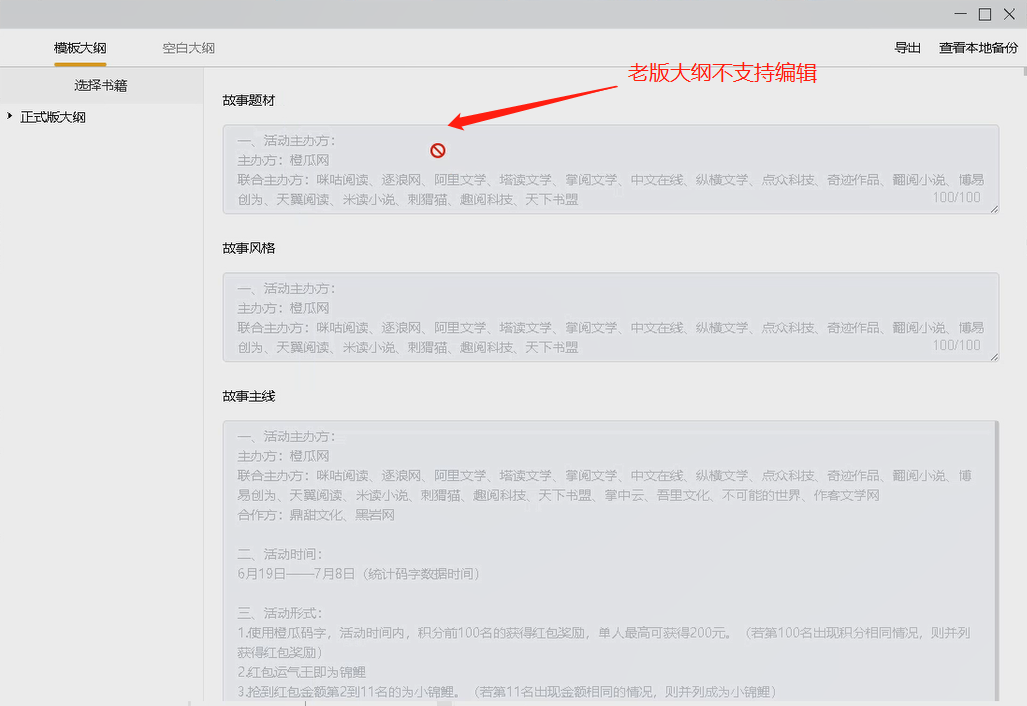Click the 6月19日——7月8日 date line
Screen dimensions: 1027x706
pyautogui.click(x=359, y=574)
